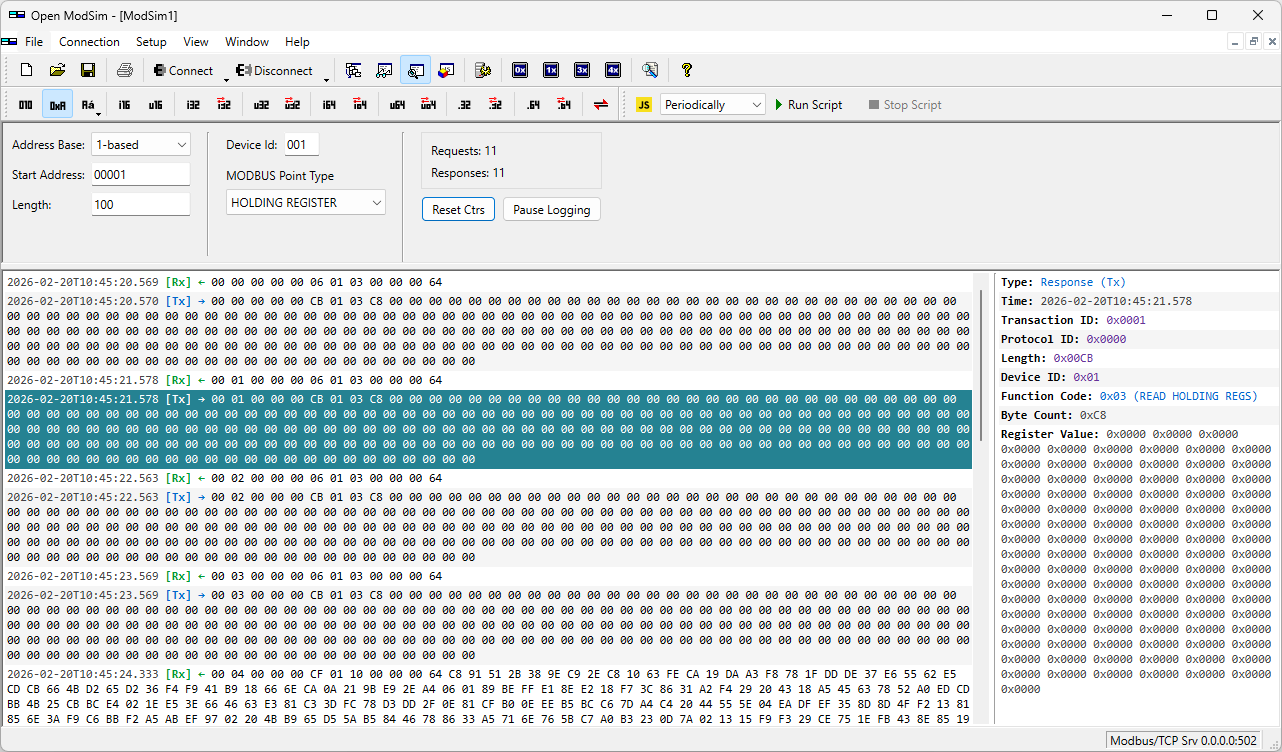Screen dimensions: 1282x752
Task: Click the Help question mark icon
Action: pos(687,70)
